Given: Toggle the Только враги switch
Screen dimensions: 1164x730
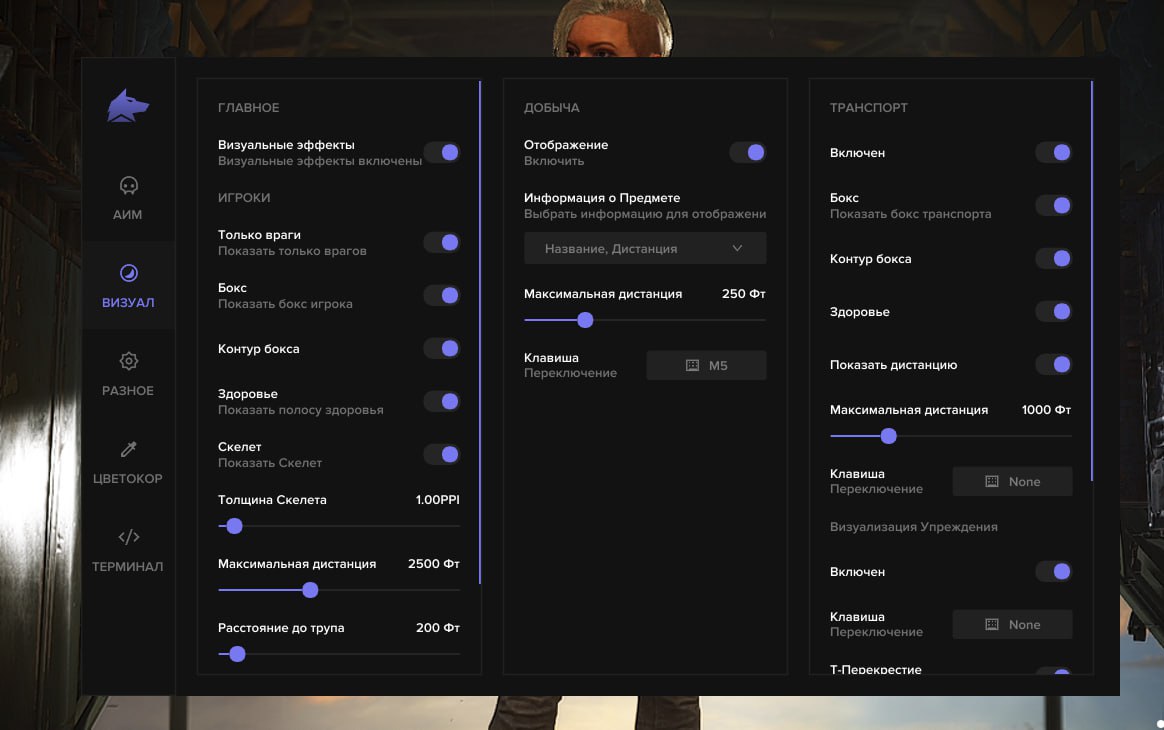Looking at the screenshot, I should [x=441, y=242].
